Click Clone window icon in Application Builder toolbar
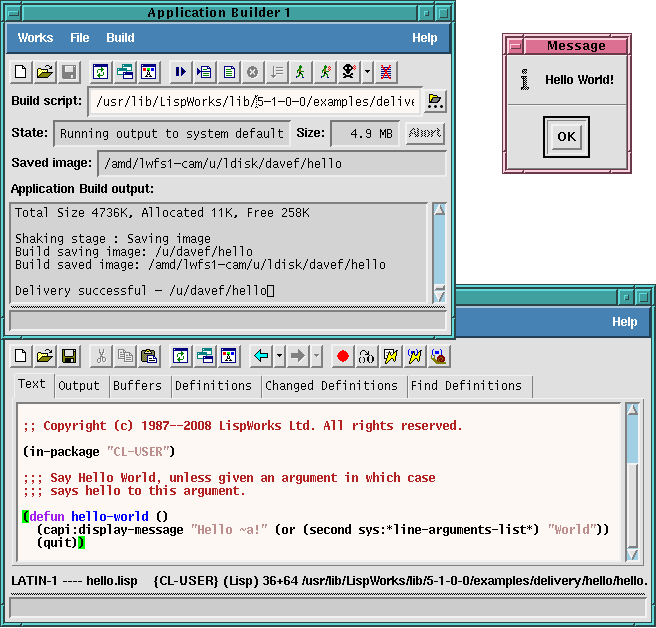Screen dimensions: 656x628 125,72
